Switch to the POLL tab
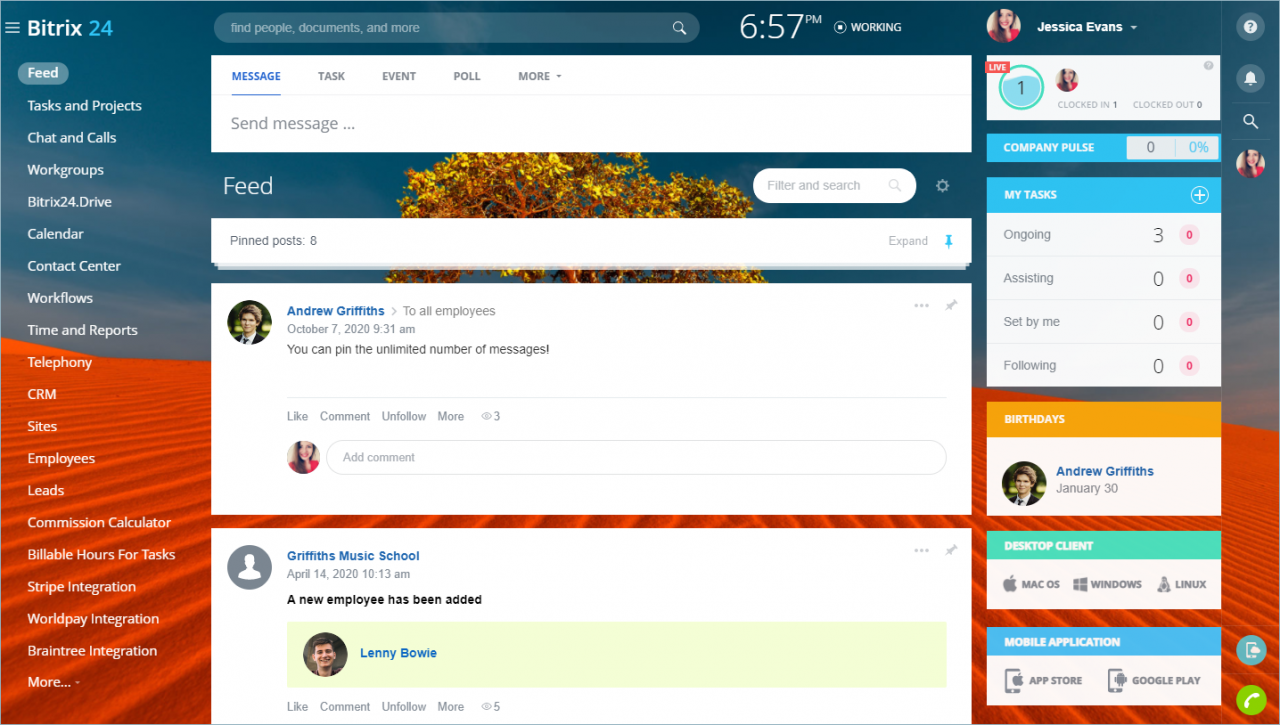 pos(467,76)
